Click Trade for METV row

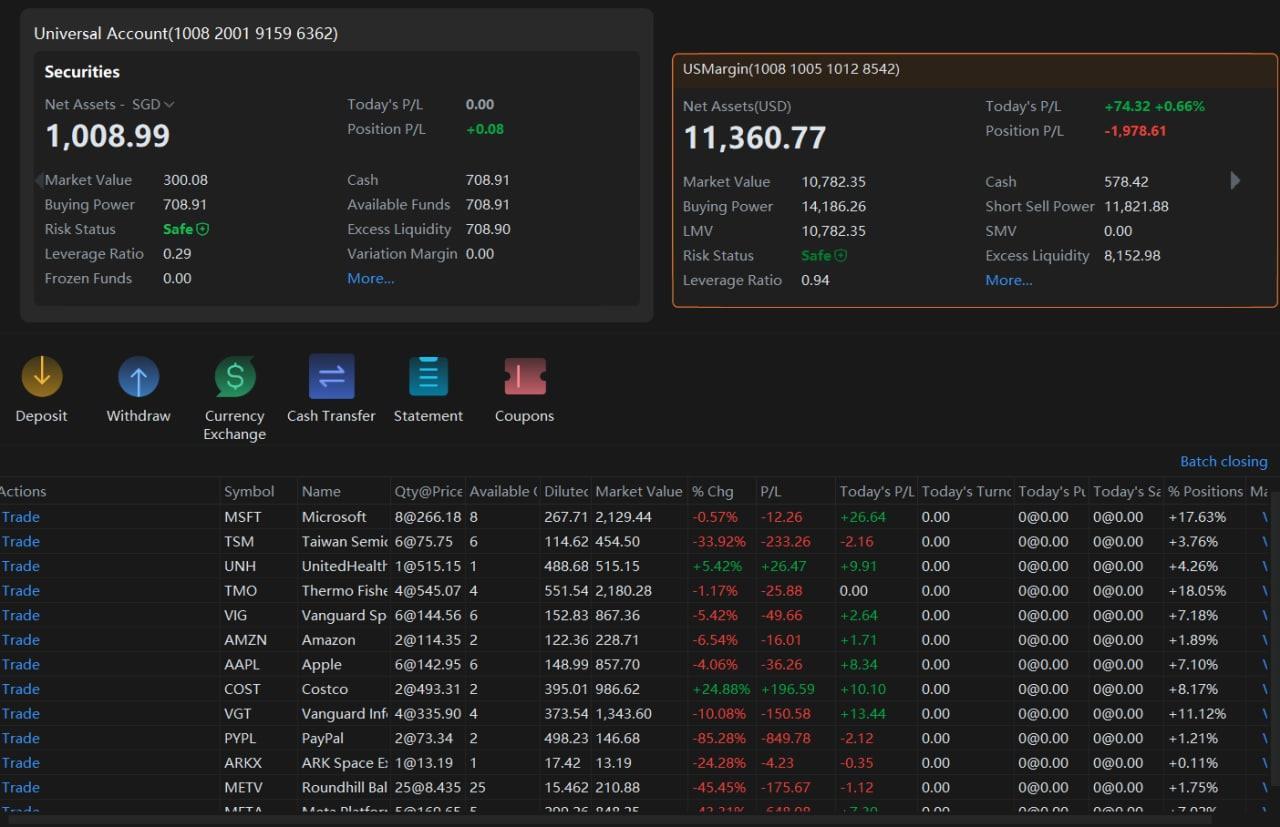21,787
